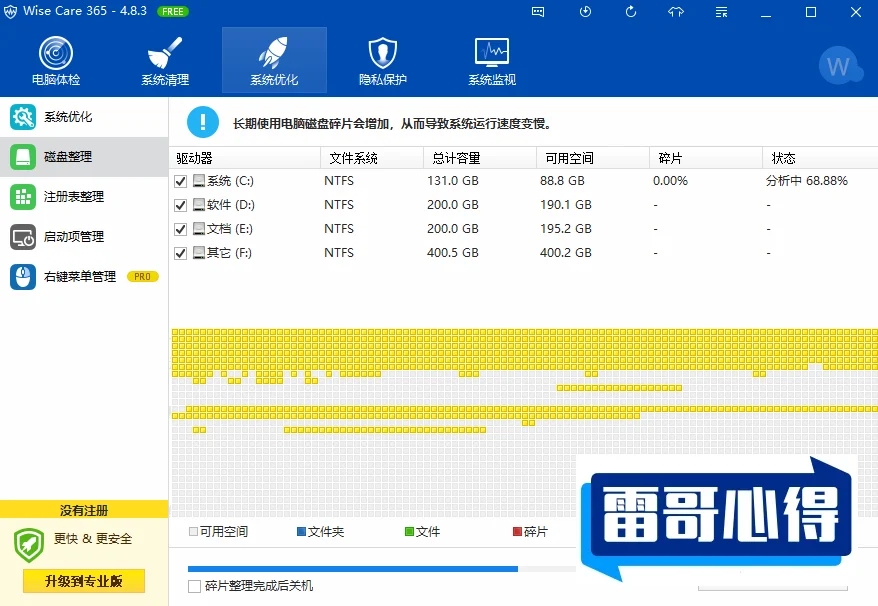
Task: Enable 碎片整理完成后关机 shutdown checkbox
Action: [194, 586]
